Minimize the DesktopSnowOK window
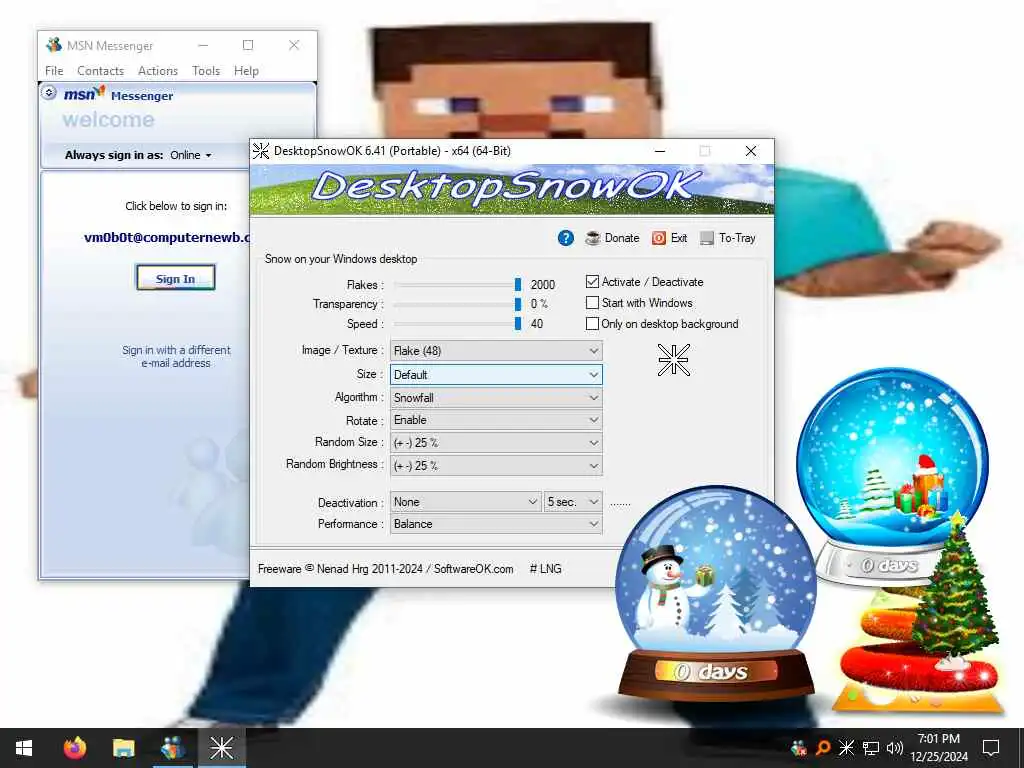Screen dimensions: 1024x768 click(660, 151)
